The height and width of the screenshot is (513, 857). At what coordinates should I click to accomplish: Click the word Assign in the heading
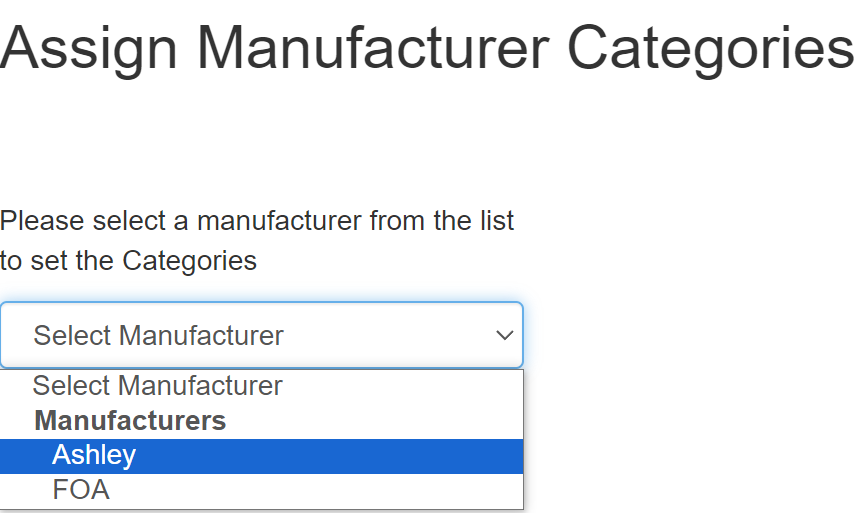coord(89,50)
